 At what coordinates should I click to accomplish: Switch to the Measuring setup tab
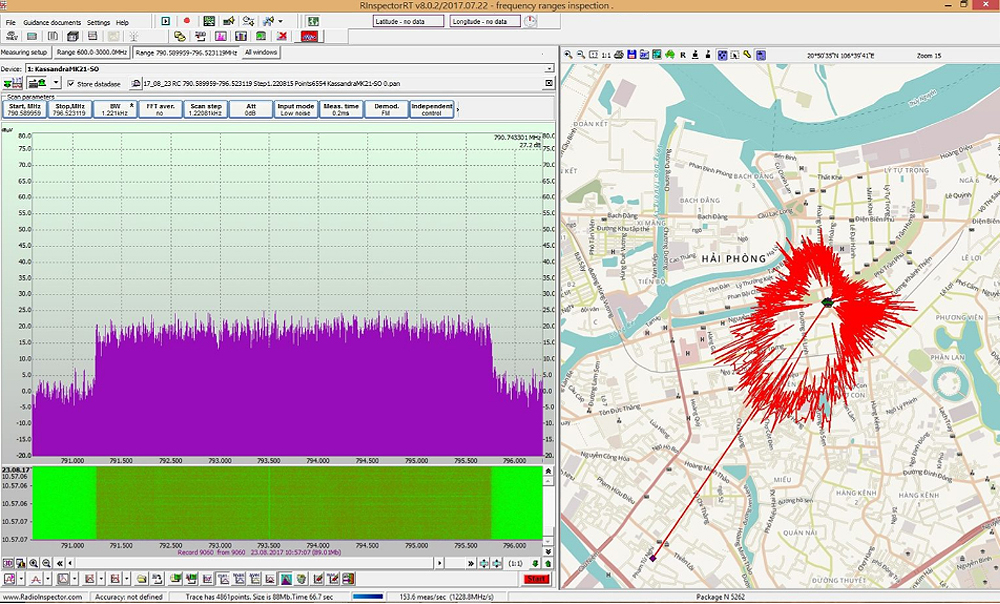25,52
